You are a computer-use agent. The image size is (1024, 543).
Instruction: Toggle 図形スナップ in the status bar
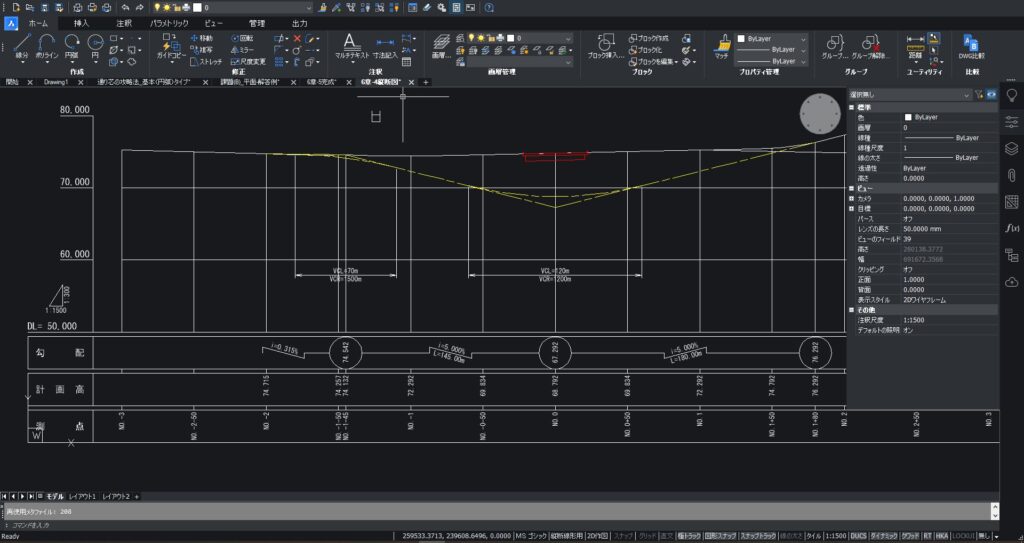pyautogui.click(x=720, y=536)
